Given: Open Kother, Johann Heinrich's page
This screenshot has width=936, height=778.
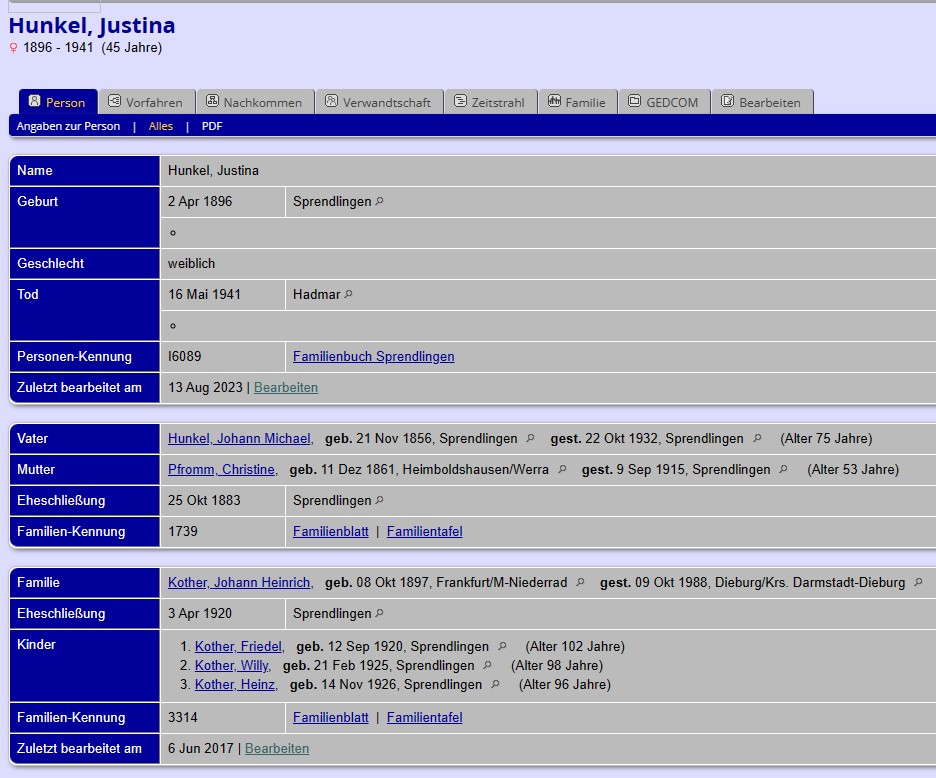Looking at the screenshot, I should click(239, 582).
